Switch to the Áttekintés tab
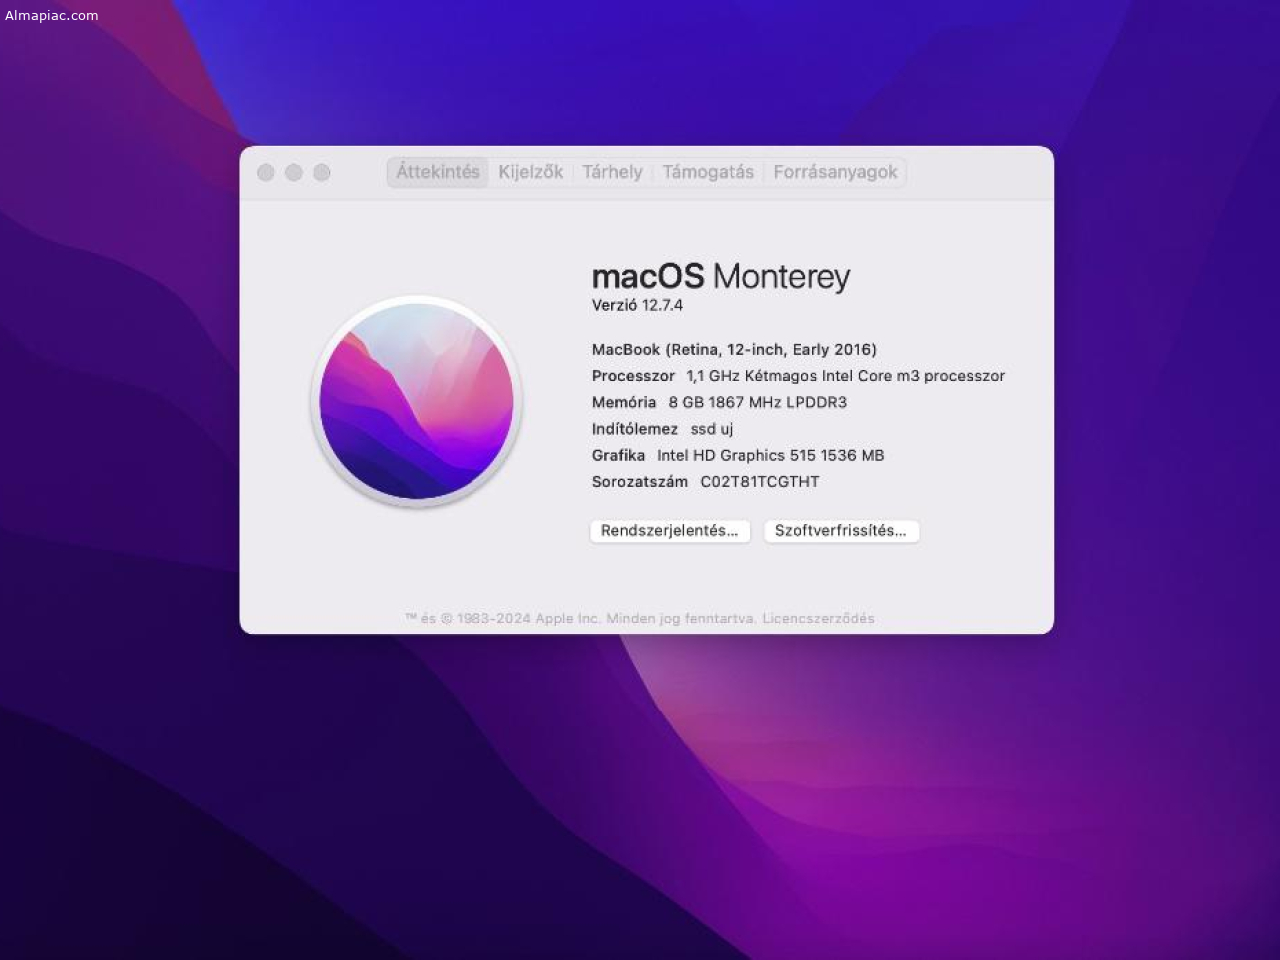The width and height of the screenshot is (1280, 960). pos(437,172)
